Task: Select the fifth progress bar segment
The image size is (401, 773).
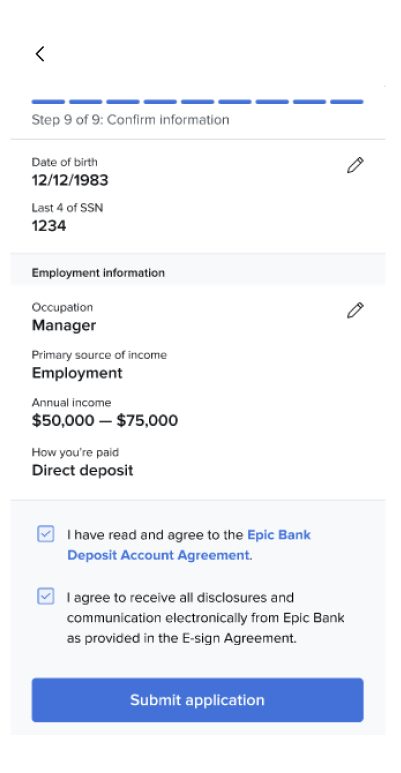Action: coord(197,102)
